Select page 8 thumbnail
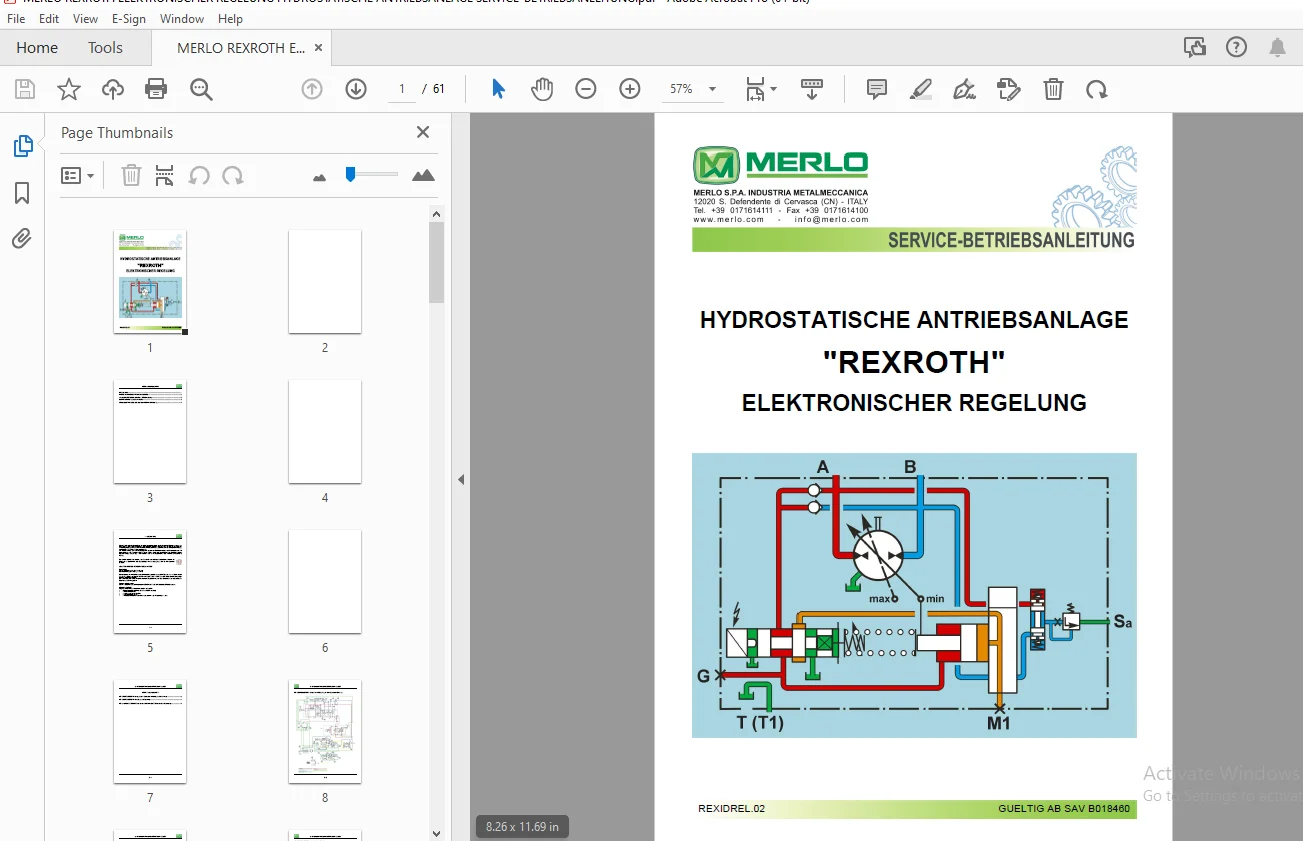Viewport: 1303px width, 841px height. pyautogui.click(x=325, y=732)
